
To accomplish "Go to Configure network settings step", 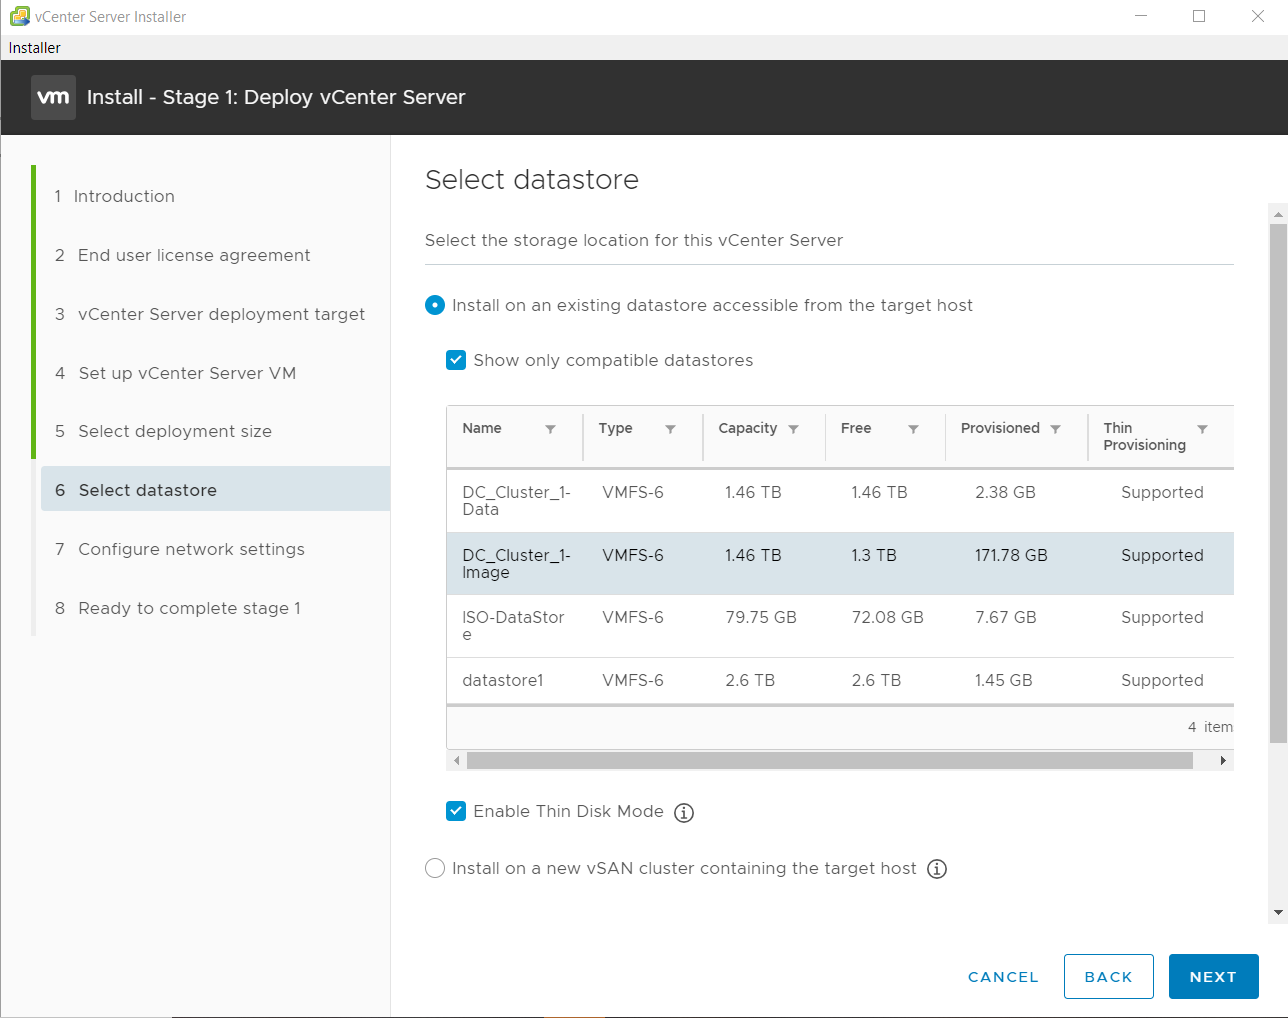I will click(x=191, y=549).
